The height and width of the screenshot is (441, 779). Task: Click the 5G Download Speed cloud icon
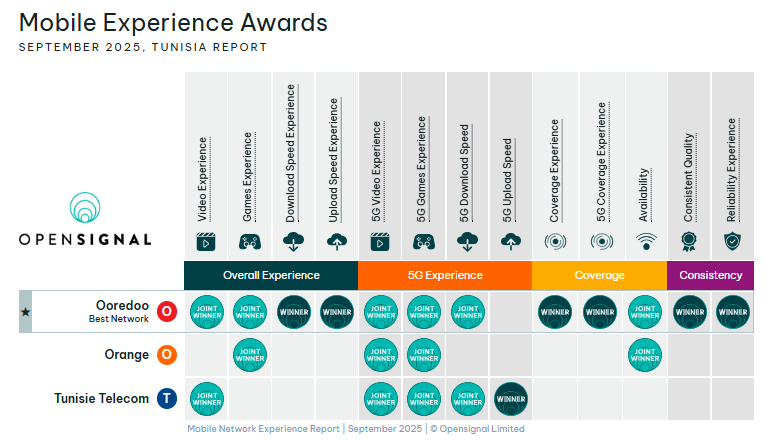pyautogui.click(x=467, y=242)
